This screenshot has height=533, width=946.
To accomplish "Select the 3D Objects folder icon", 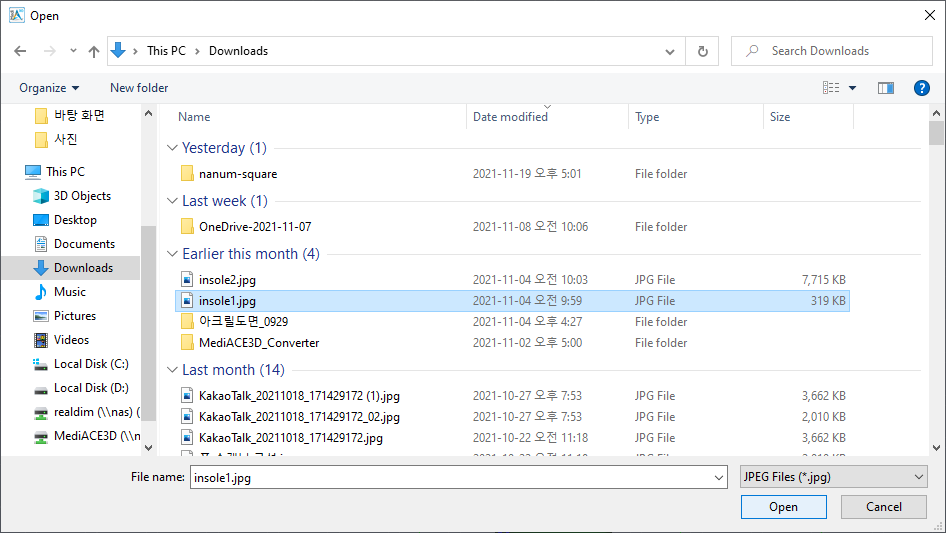I will pyautogui.click(x=41, y=196).
